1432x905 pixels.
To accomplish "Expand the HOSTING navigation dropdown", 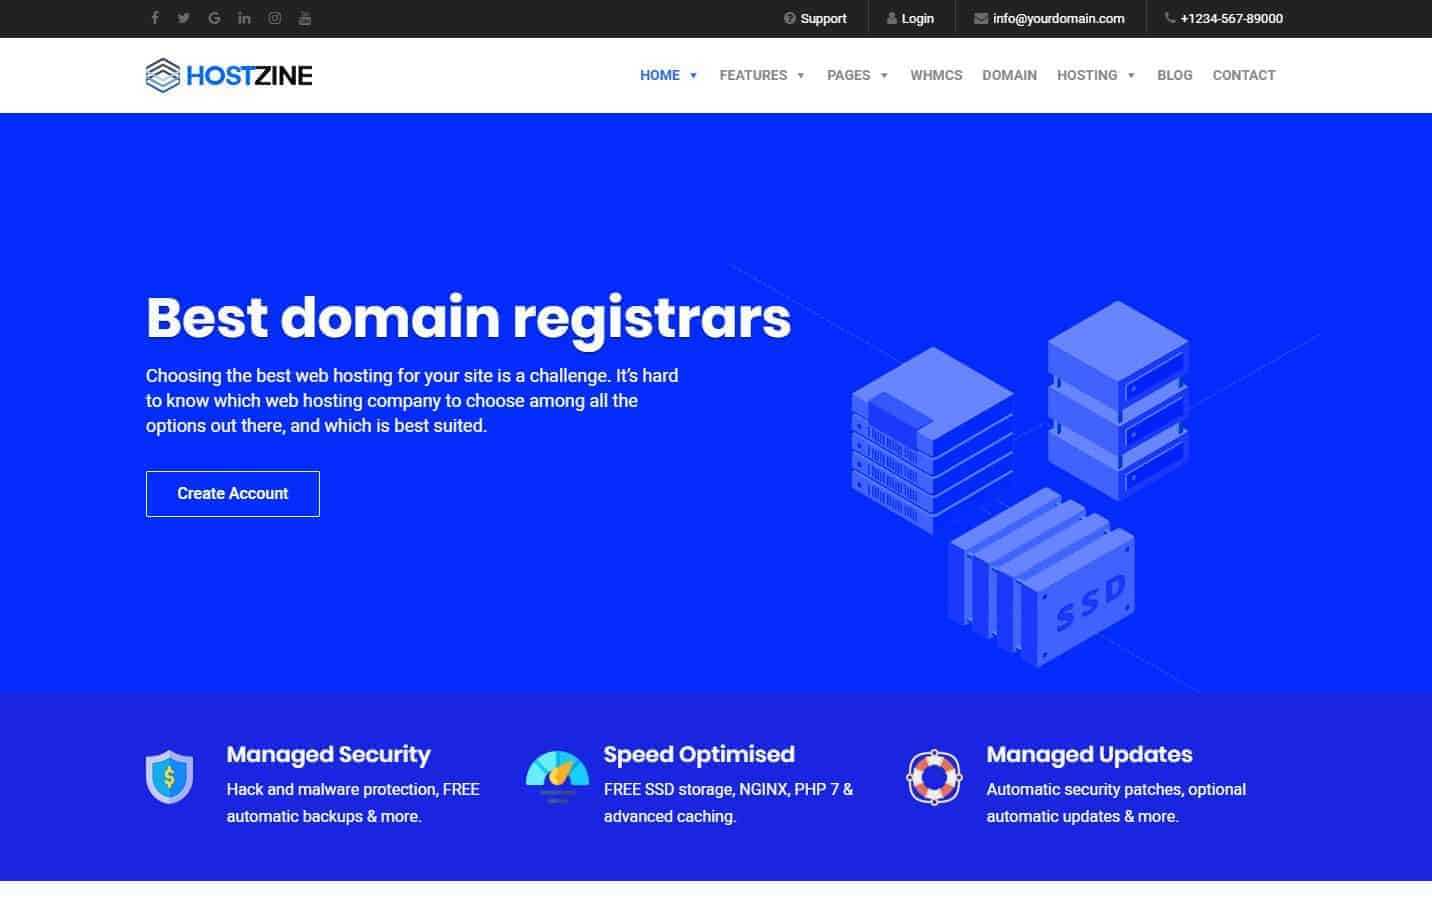I will [1087, 75].
